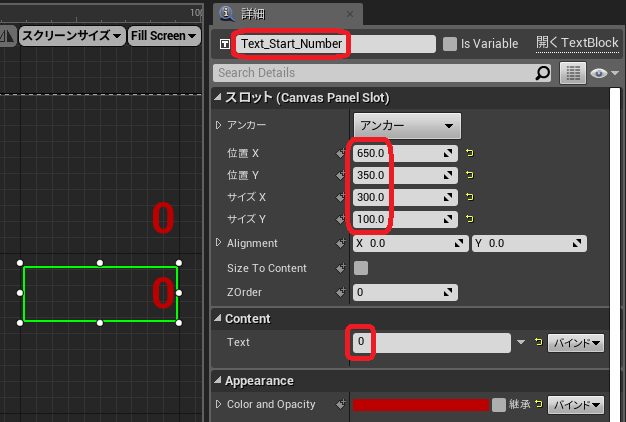Expand the アンカー property row

(x=218, y=125)
